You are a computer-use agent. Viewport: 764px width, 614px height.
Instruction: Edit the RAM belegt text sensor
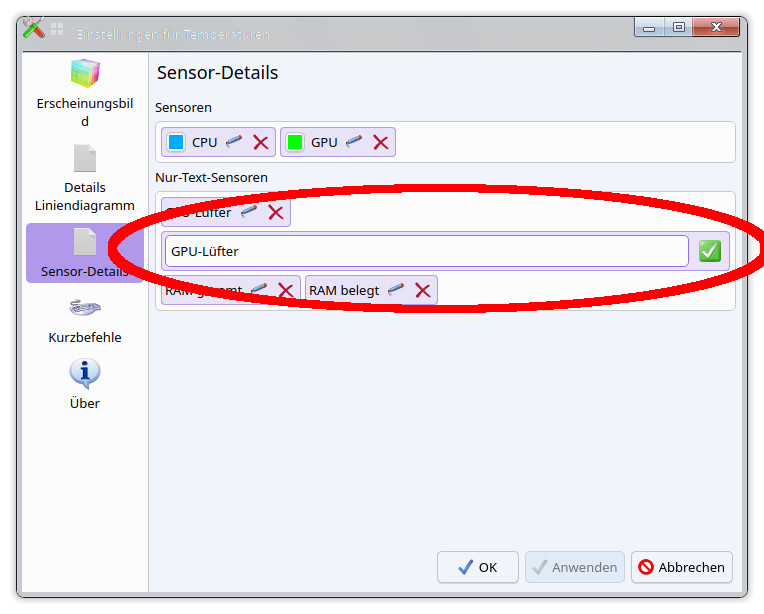point(396,290)
